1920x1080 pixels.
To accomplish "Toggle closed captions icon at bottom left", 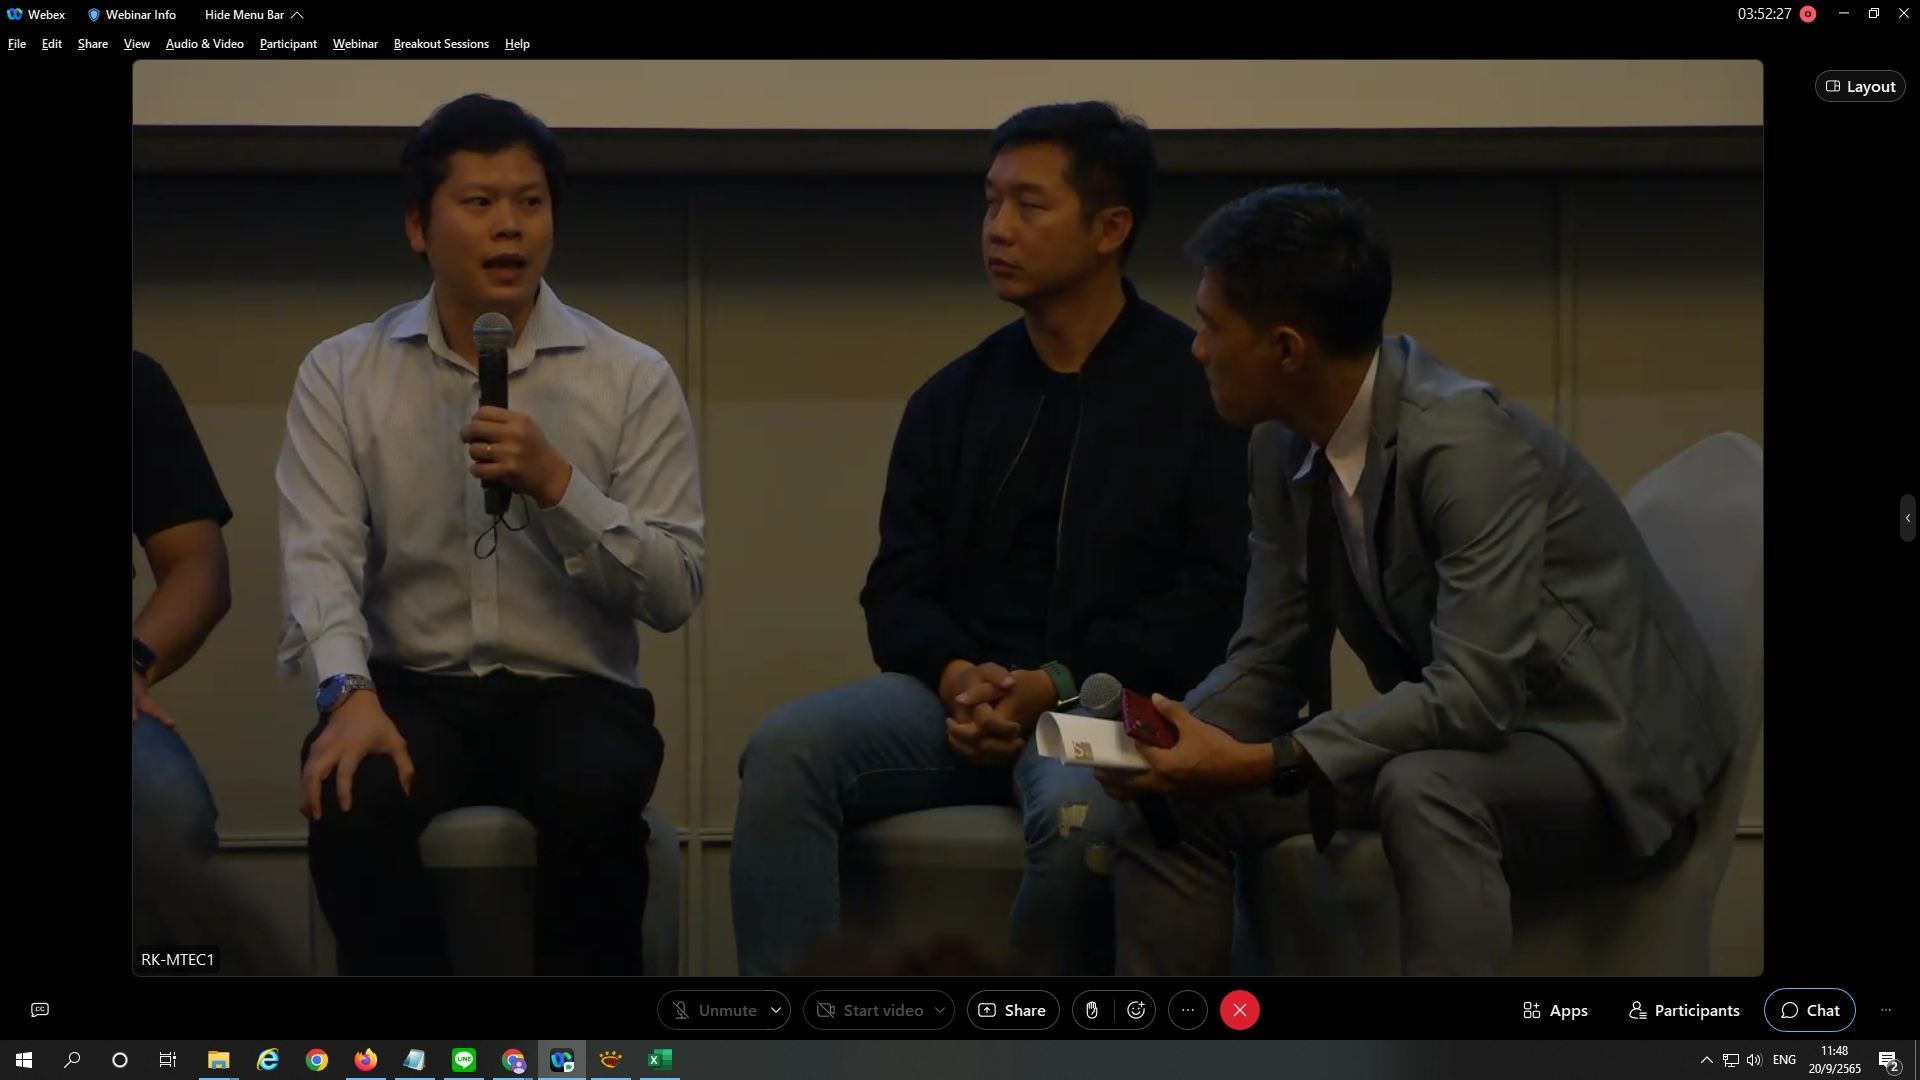I will (40, 1010).
